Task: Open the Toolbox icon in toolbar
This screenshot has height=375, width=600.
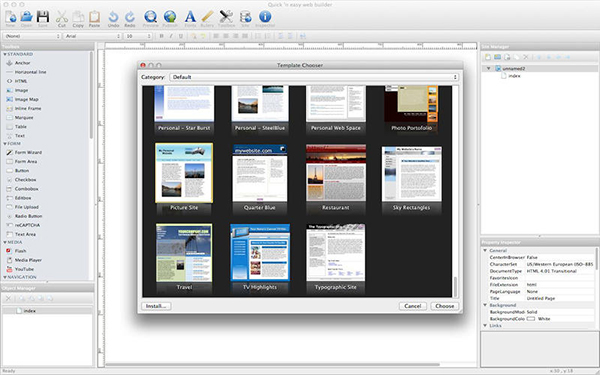Action: pos(226,17)
